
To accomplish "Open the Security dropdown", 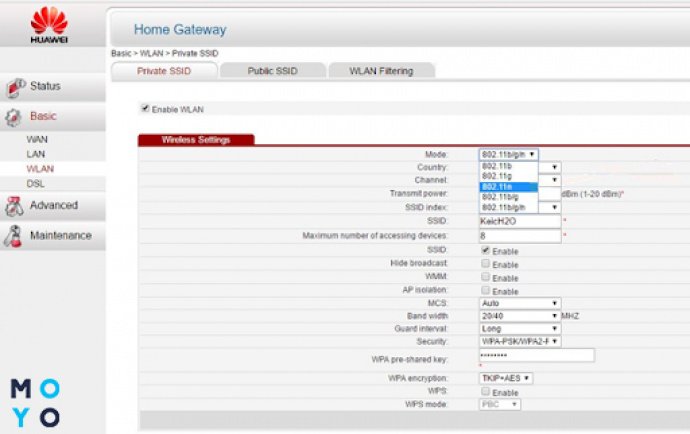I will click(520, 342).
